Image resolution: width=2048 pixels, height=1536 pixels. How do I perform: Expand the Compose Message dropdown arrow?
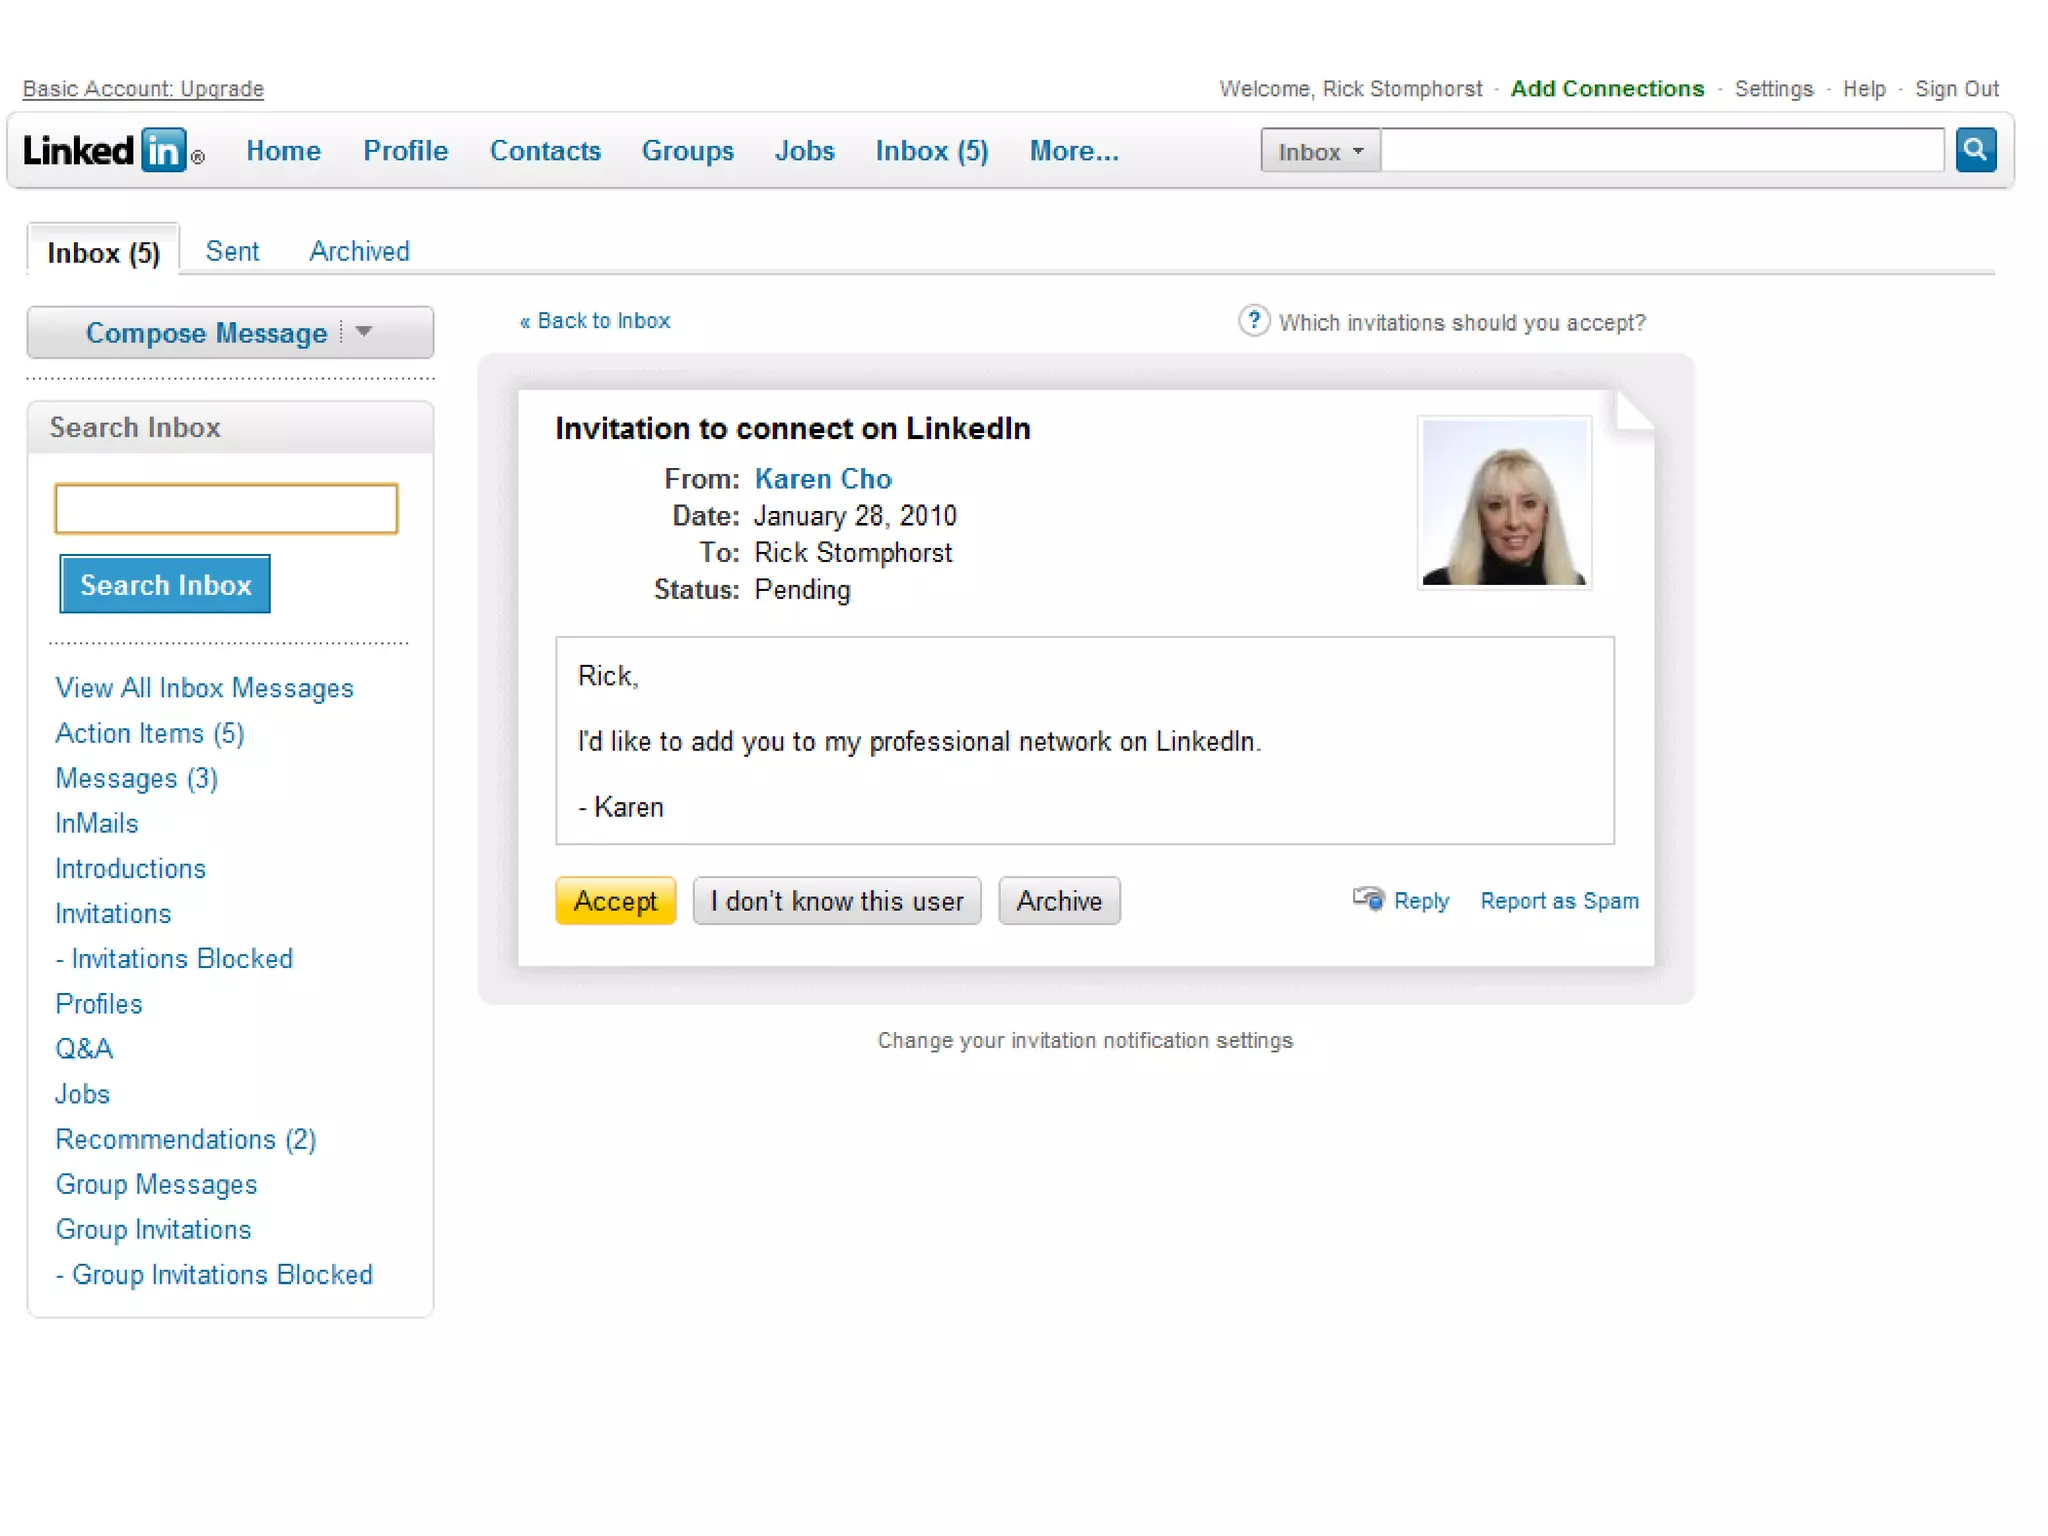[x=364, y=332]
